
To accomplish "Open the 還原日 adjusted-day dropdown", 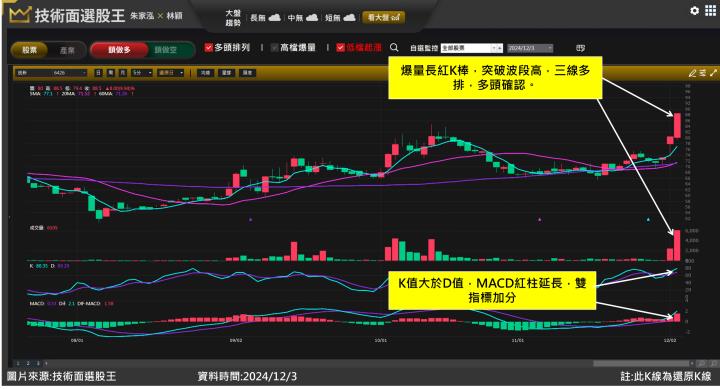I will click(171, 73).
